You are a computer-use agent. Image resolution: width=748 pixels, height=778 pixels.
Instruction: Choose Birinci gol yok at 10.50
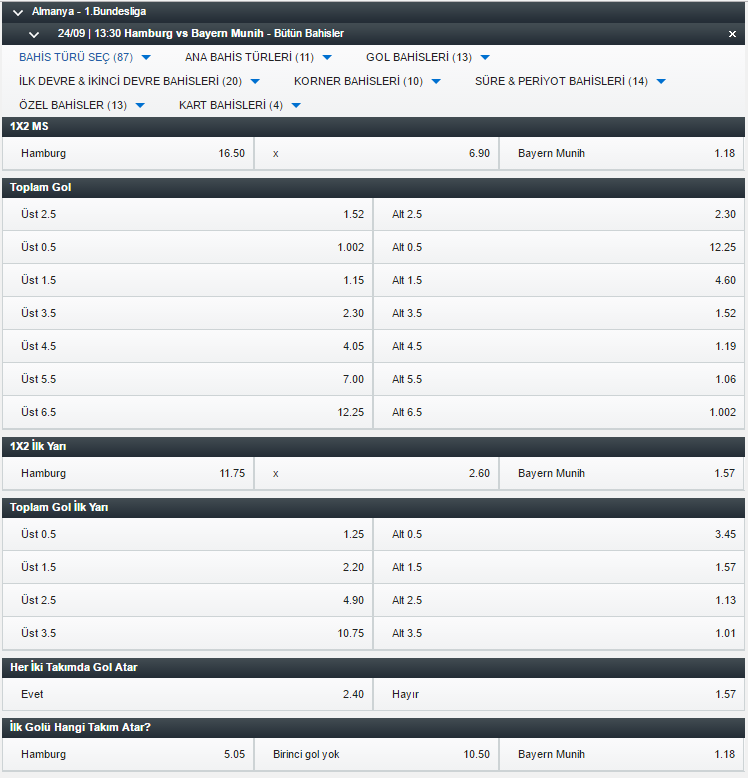pyautogui.click(x=375, y=754)
